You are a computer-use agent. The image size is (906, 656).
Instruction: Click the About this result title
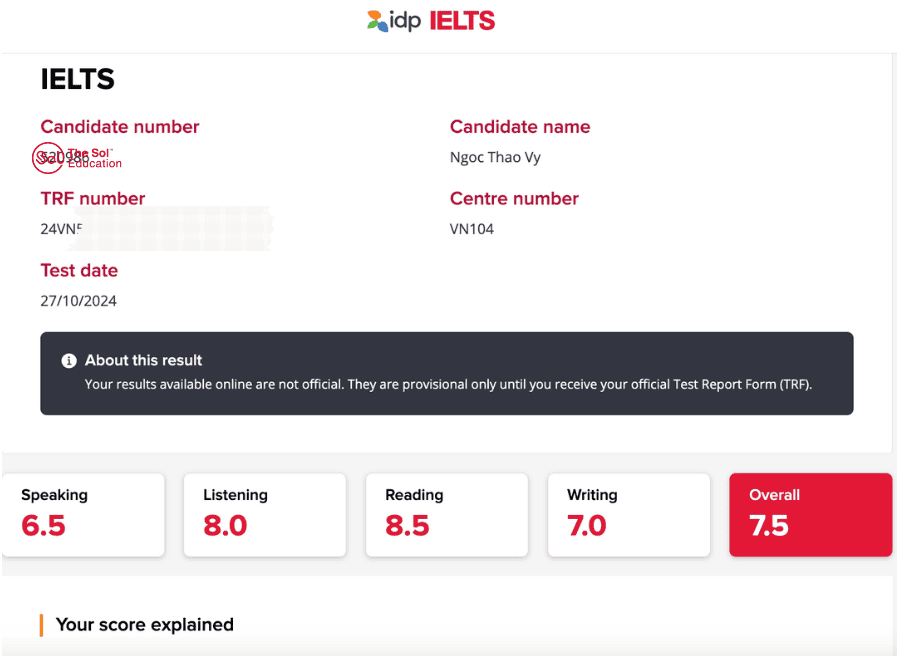click(x=143, y=360)
